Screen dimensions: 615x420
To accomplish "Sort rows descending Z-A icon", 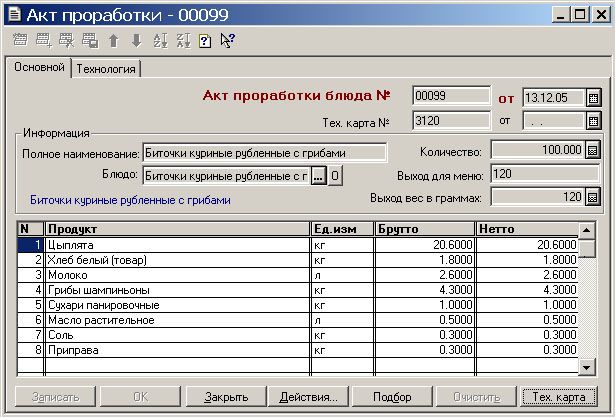I will [x=183, y=40].
